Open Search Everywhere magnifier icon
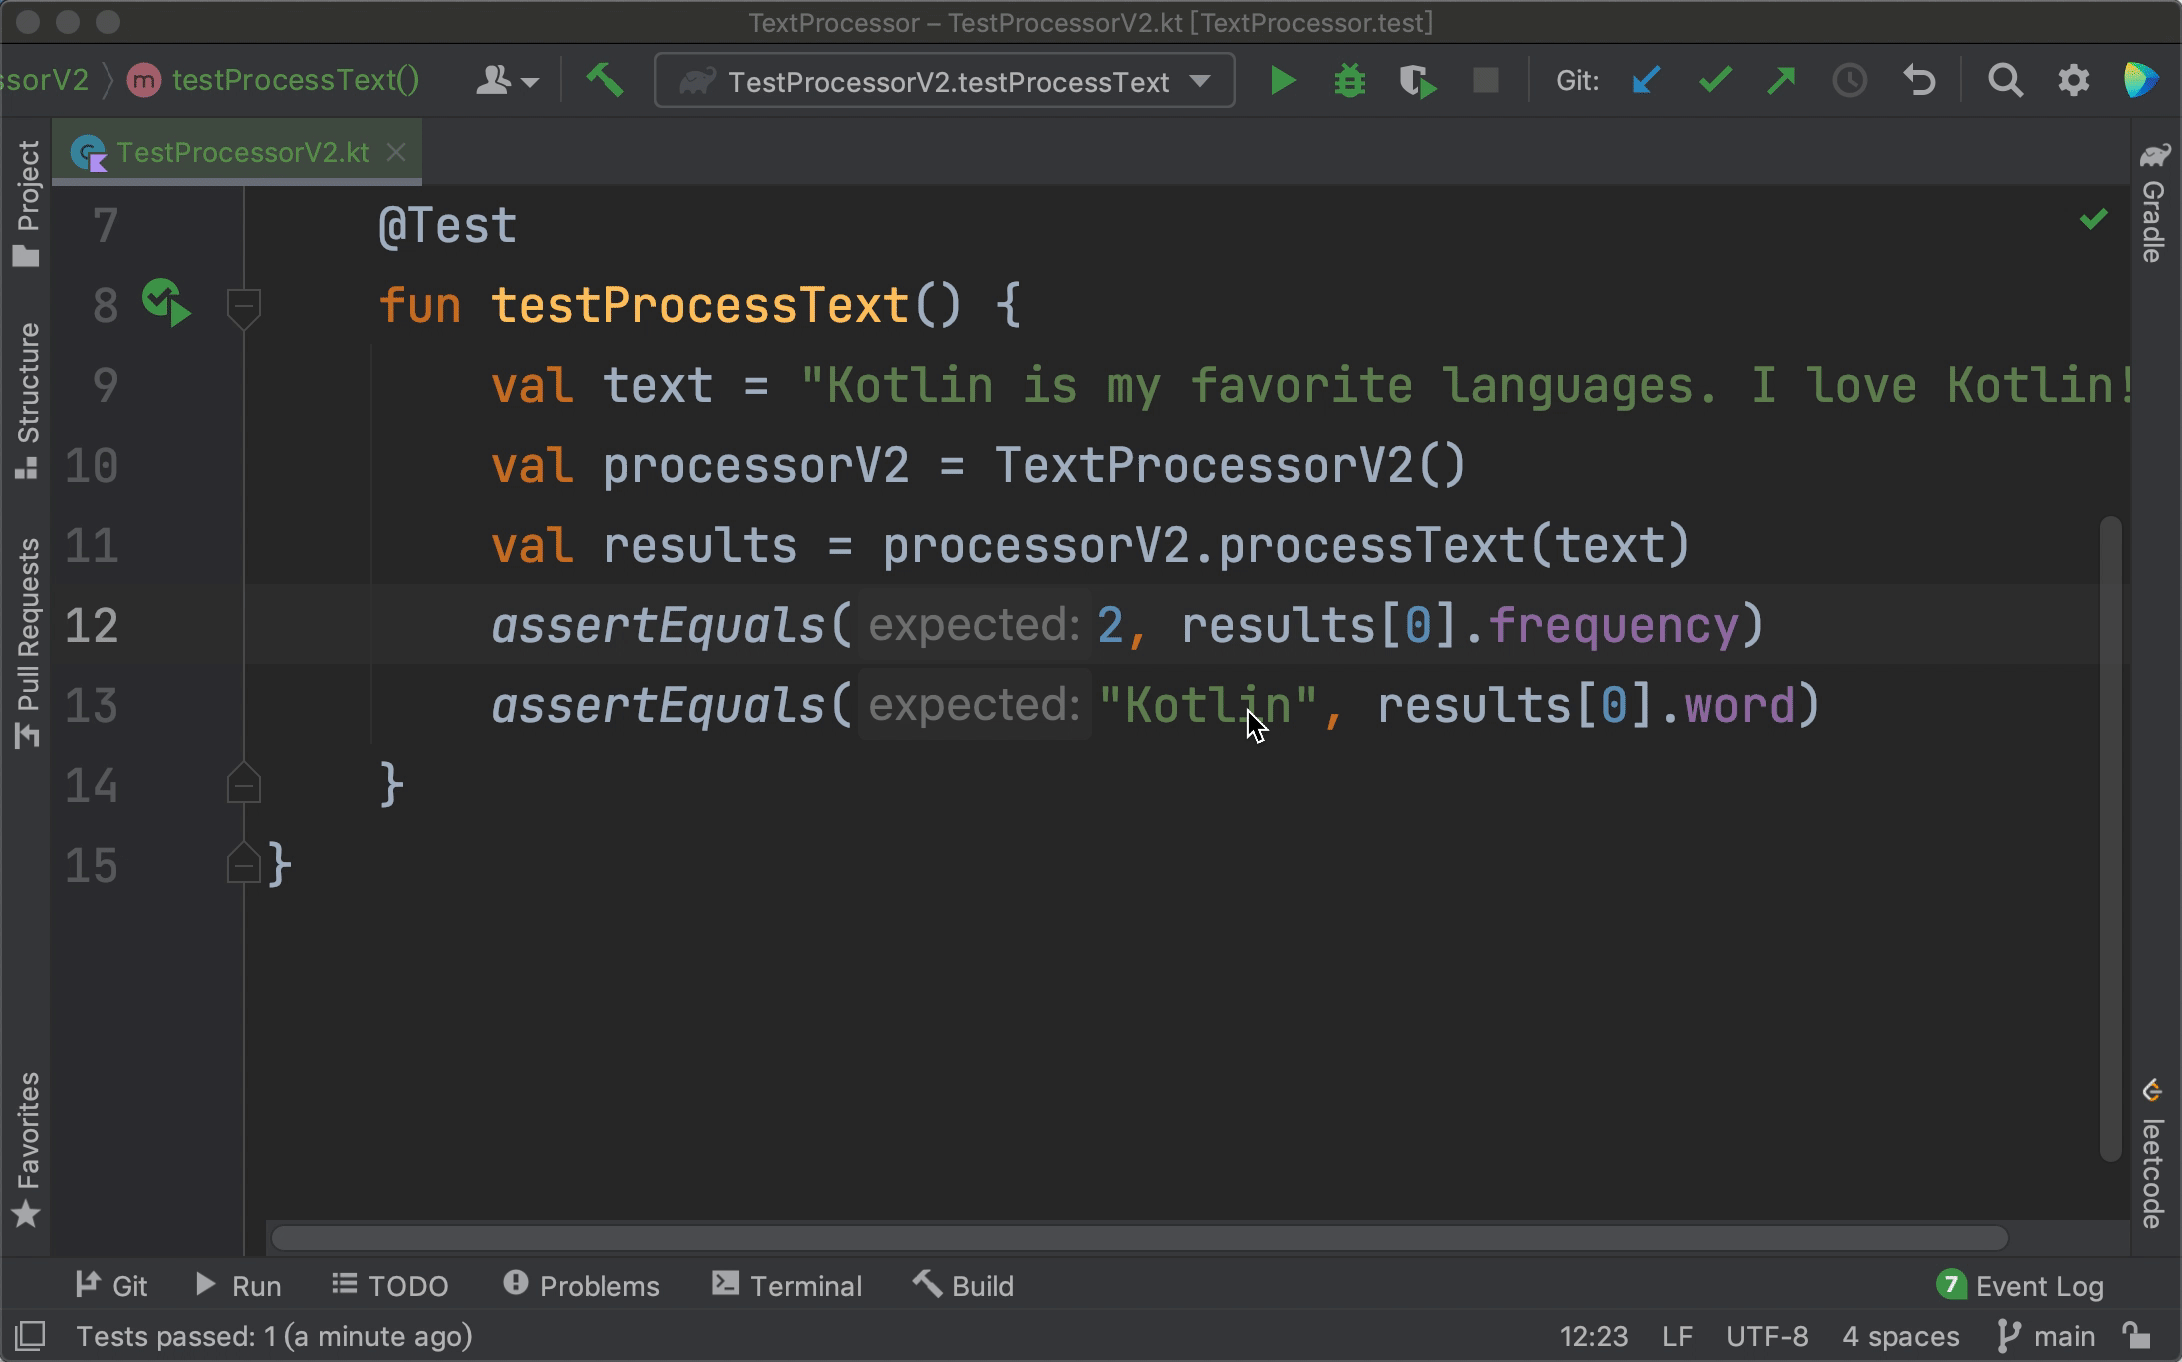The image size is (2182, 1362). pyautogui.click(x=2005, y=81)
